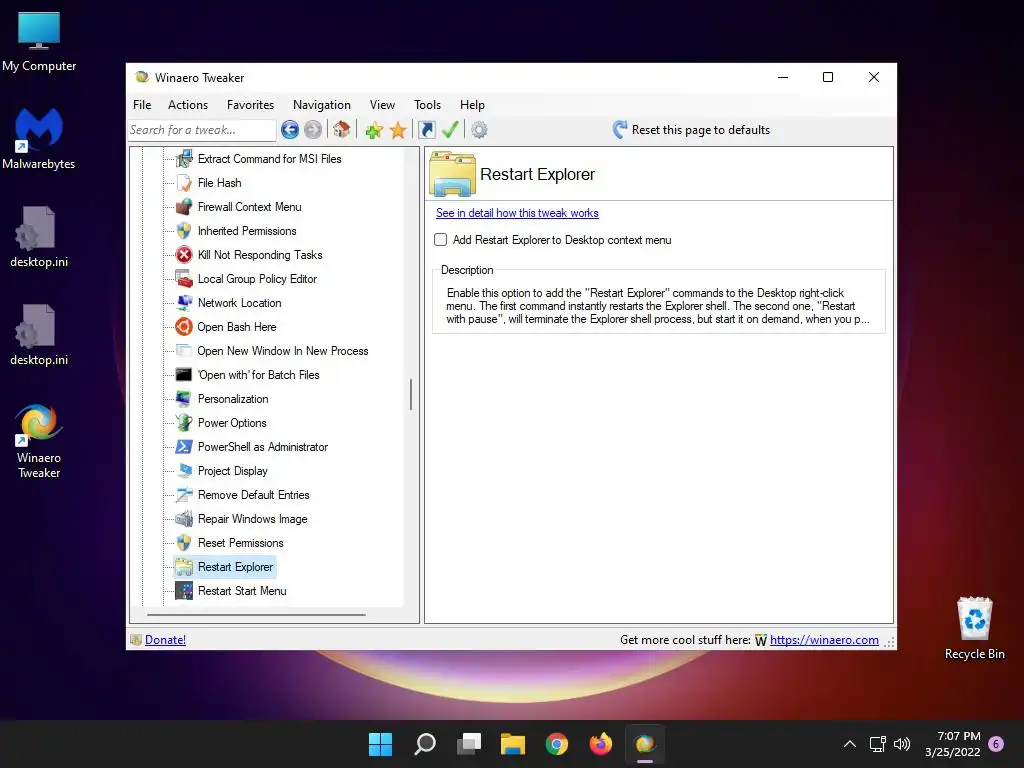Click the Local Group Policy Editor icon
Viewport: 1024px width, 768px height.
[185, 279]
